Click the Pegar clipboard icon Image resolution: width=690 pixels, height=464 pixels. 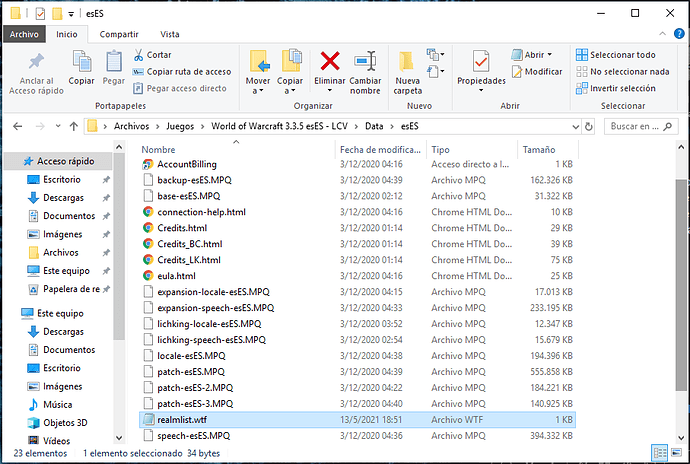coord(114,68)
